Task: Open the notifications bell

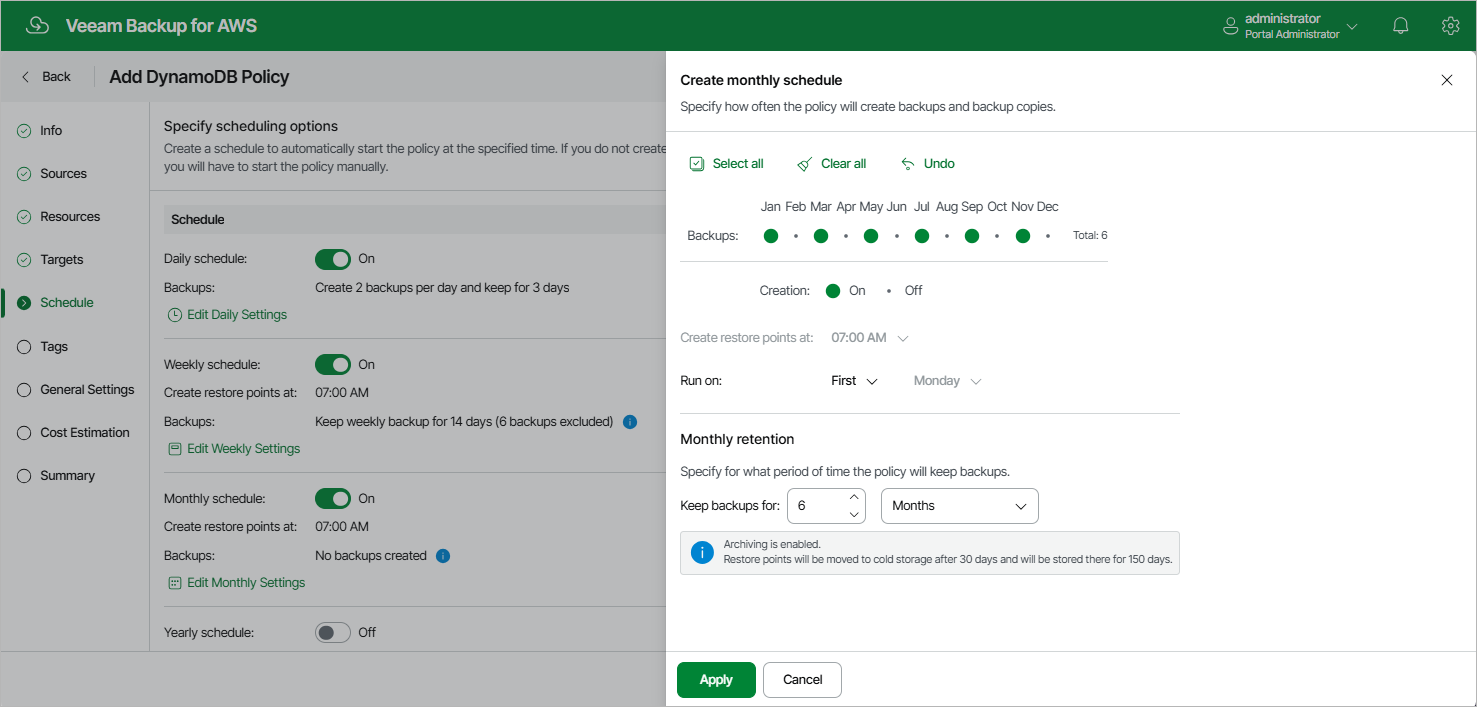Action: (1401, 26)
